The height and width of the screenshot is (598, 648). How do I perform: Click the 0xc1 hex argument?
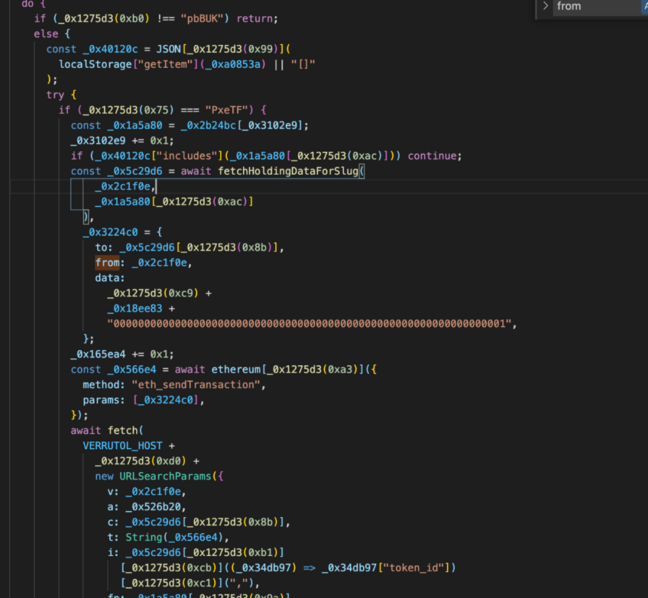point(199,583)
